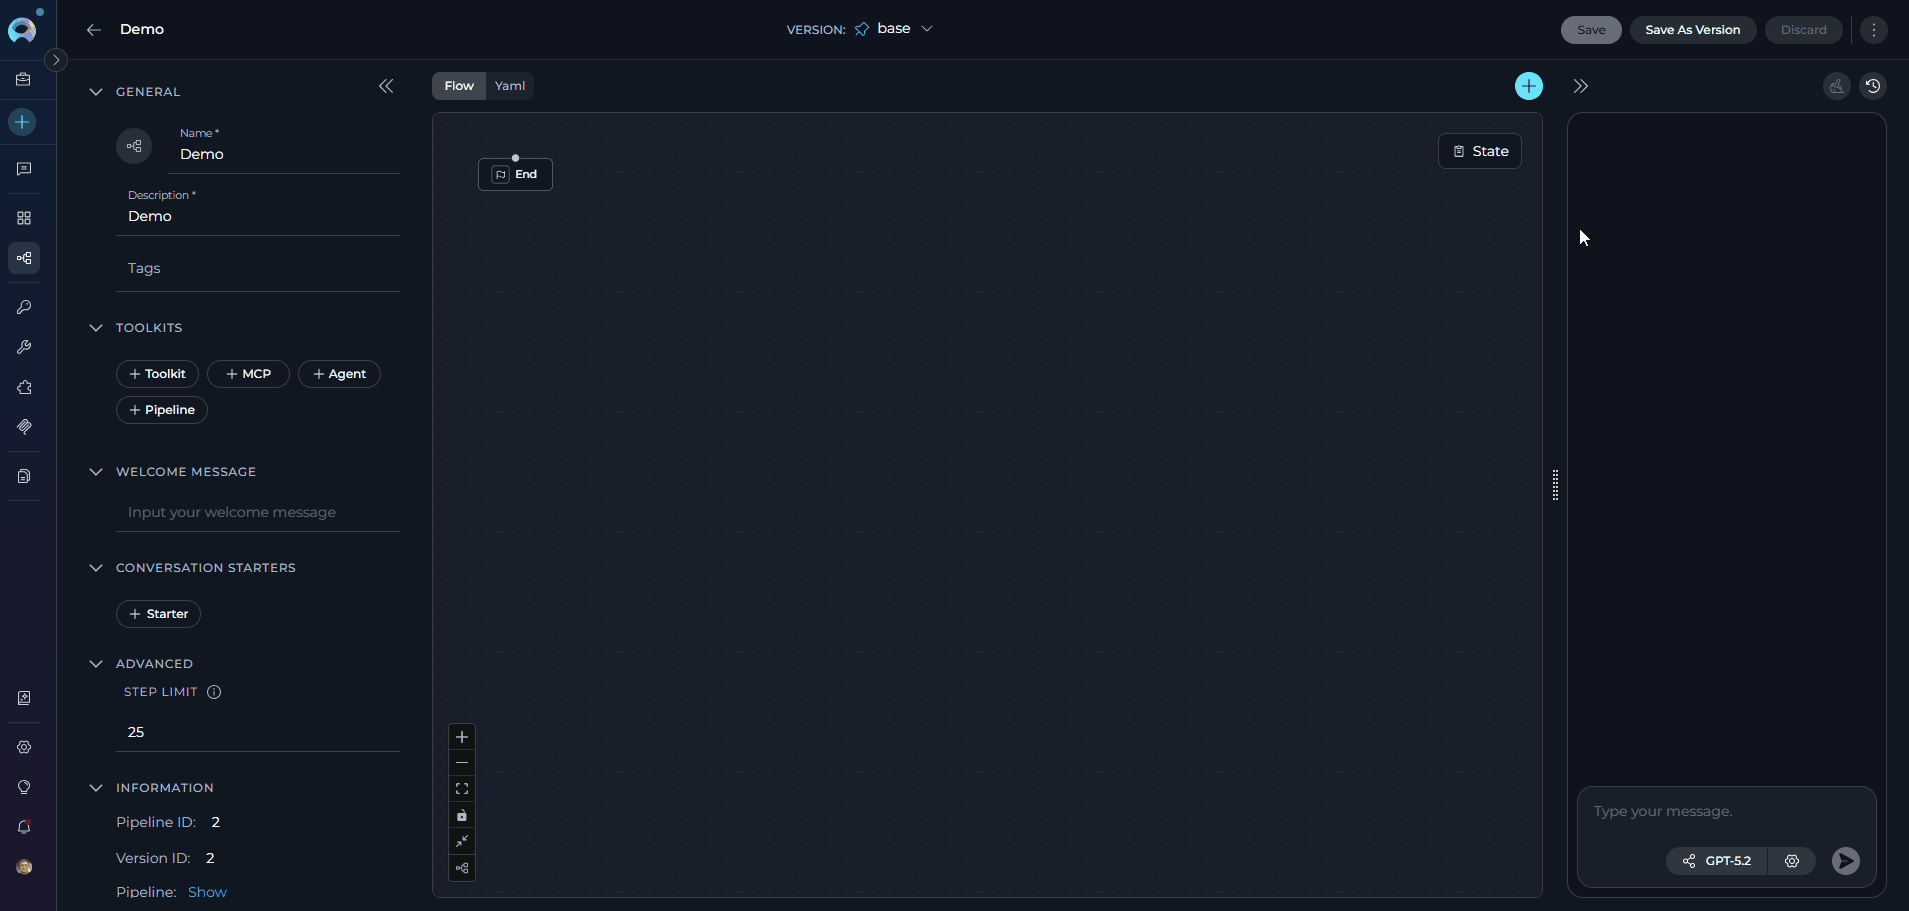Zoom in on the flow canvas

[x=461, y=737]
